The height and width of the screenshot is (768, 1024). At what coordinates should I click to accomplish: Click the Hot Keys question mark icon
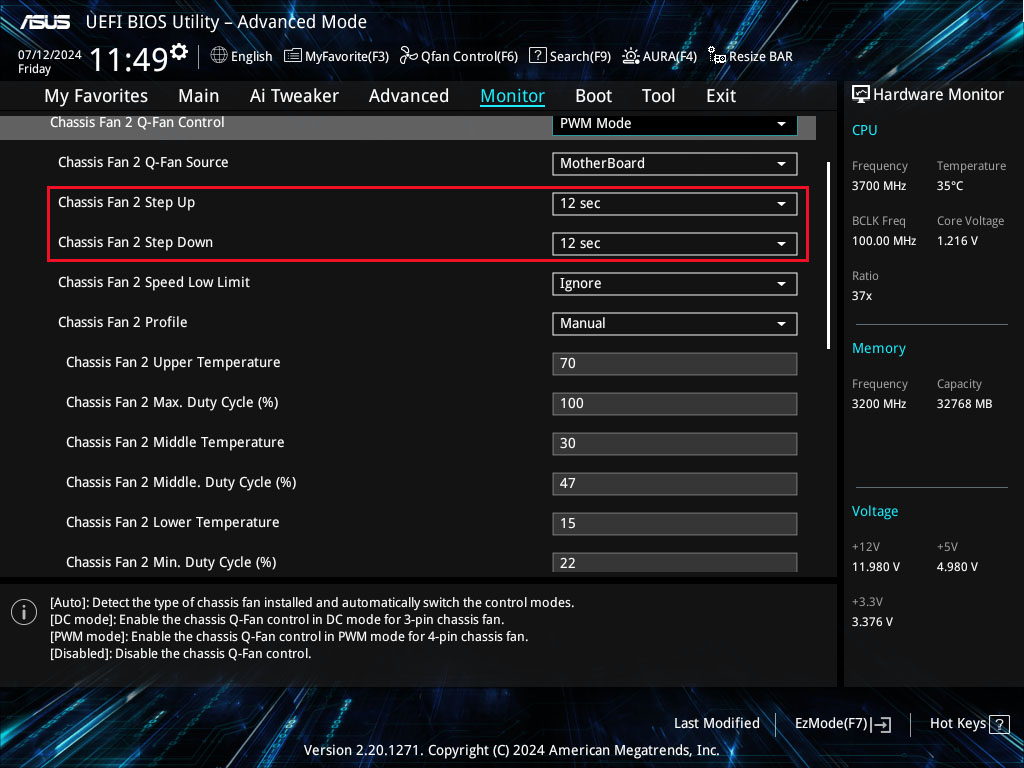[x=999, y=724]
